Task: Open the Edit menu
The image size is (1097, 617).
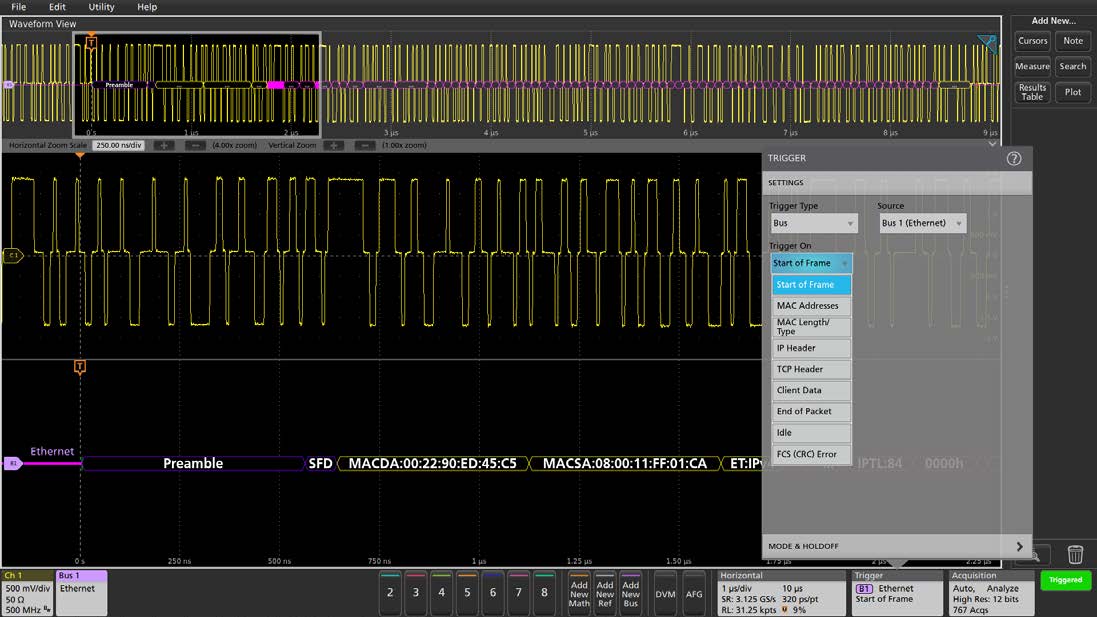Action: 57,7
